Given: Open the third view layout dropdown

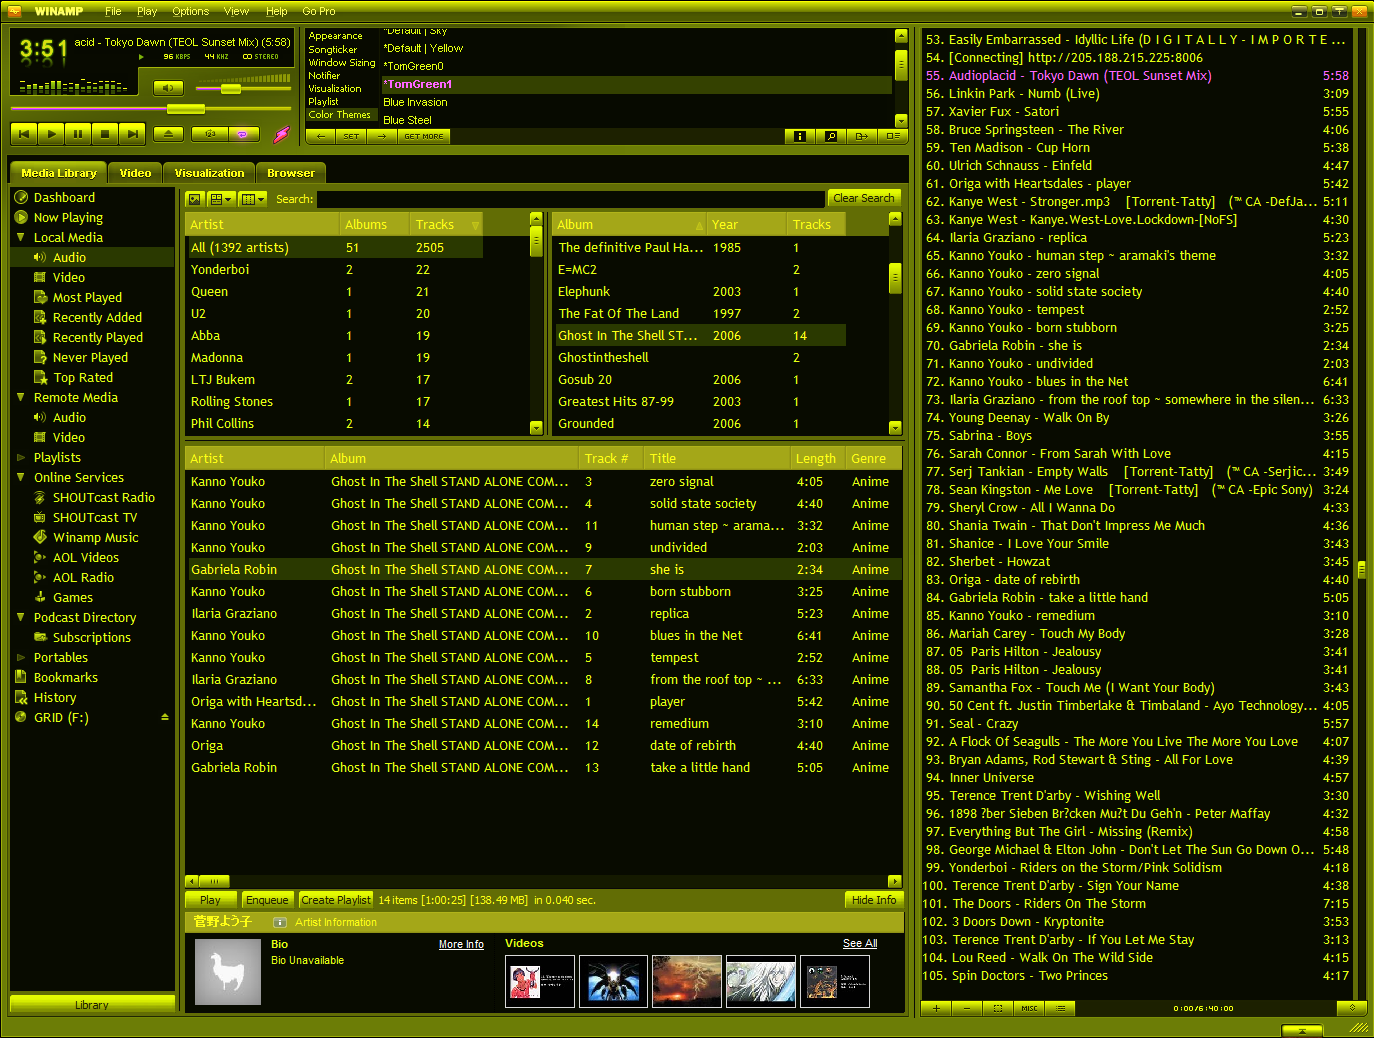Looking at the screenshot, I should [253, 199].
